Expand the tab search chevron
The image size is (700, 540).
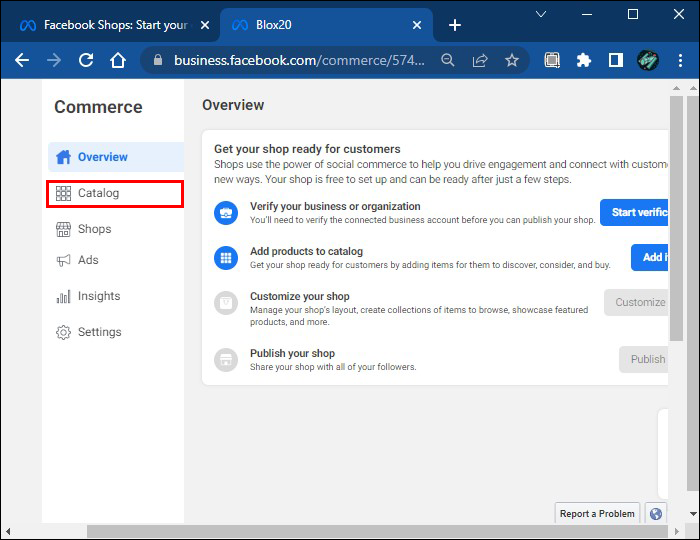coord(541,14)
